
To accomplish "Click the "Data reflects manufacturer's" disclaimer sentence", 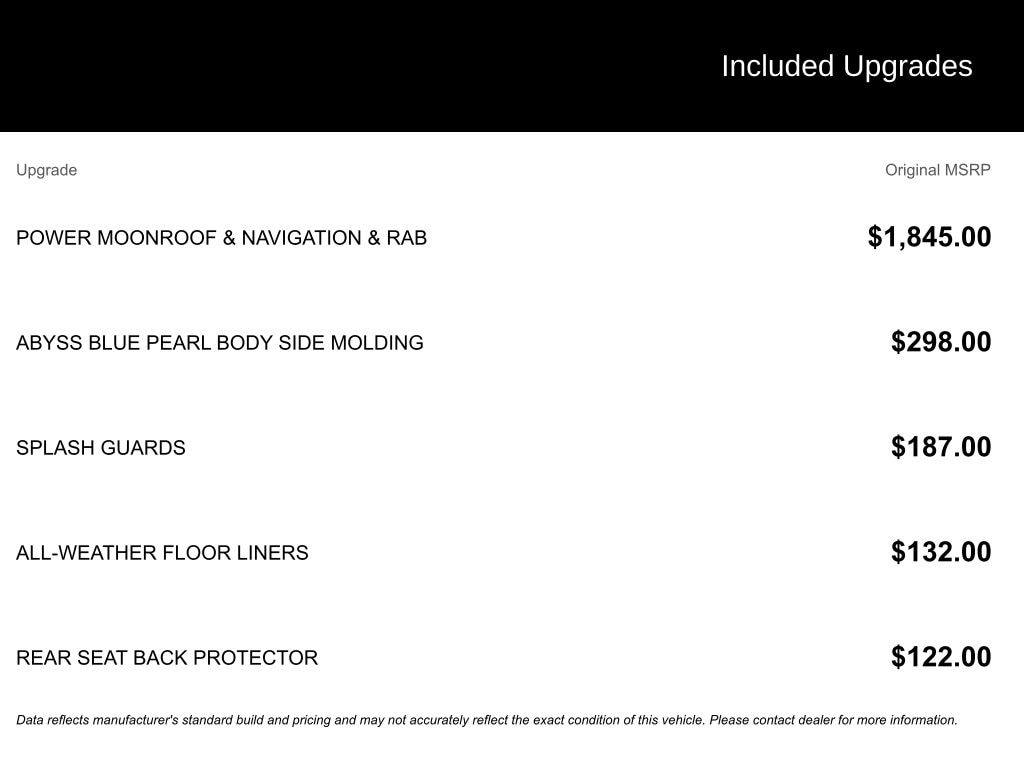I will [x=360, y=720].
